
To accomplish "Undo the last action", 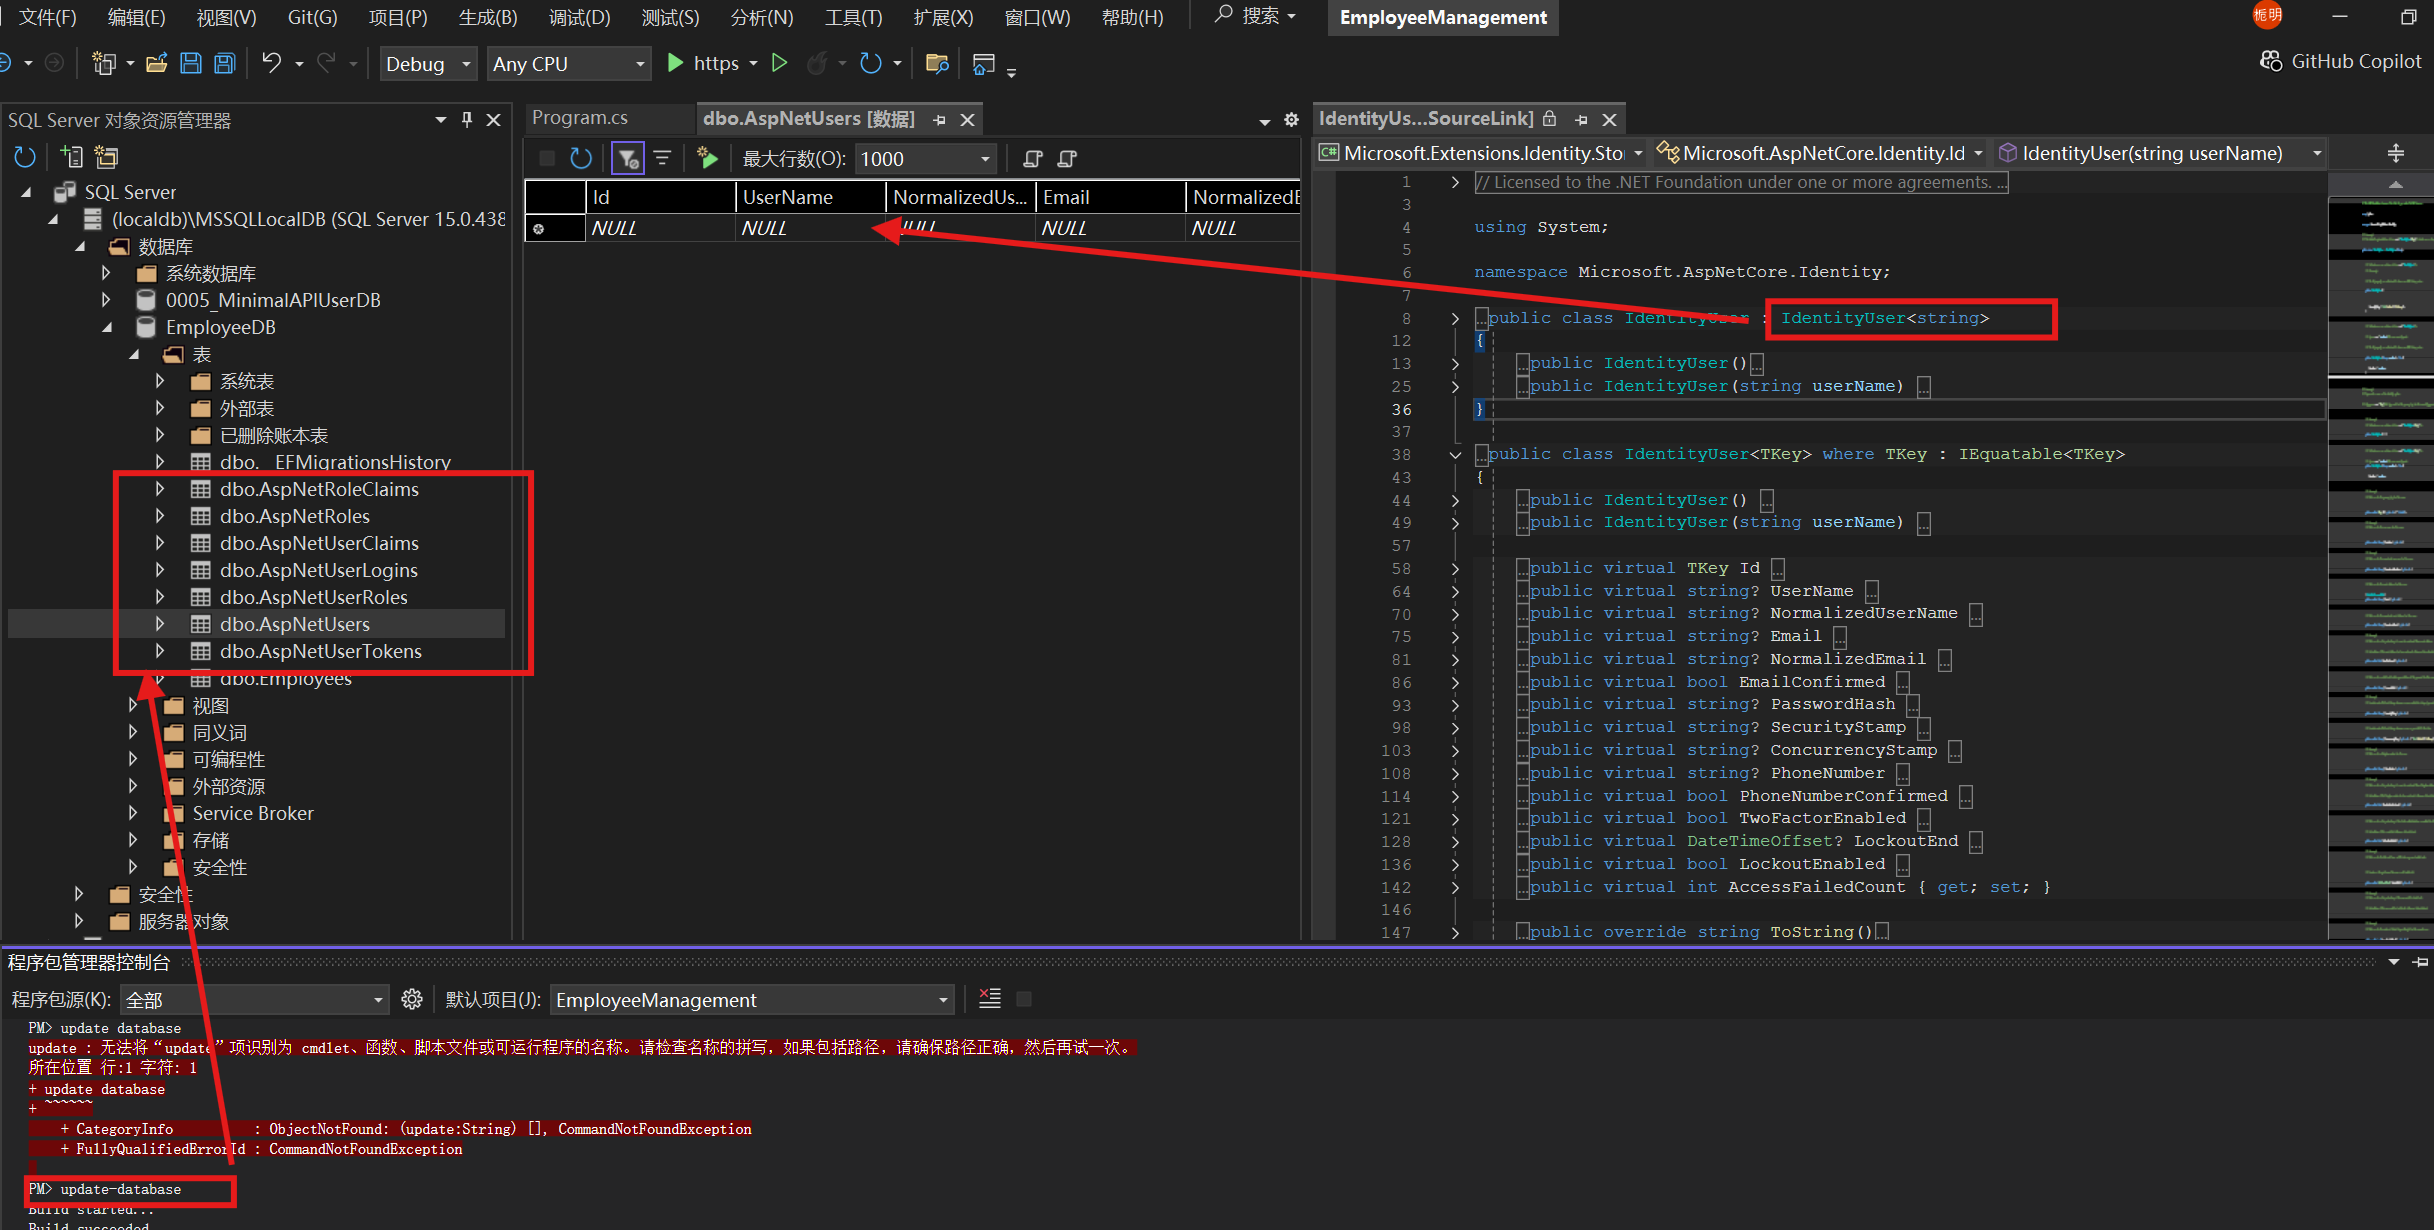I will [x=271, y=64].
